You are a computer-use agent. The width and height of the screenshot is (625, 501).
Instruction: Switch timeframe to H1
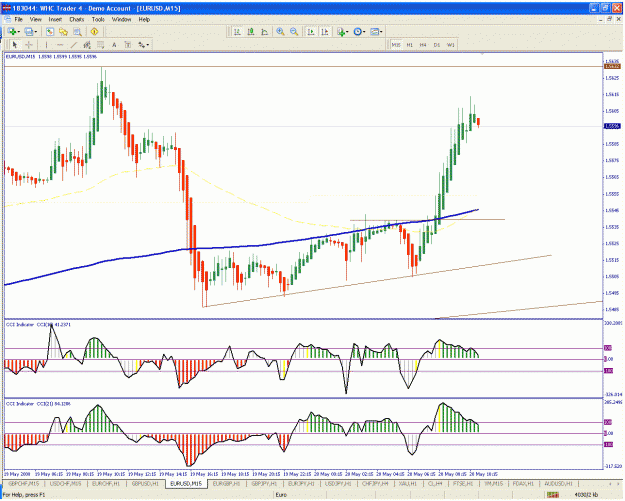click(x=409, y=45)
